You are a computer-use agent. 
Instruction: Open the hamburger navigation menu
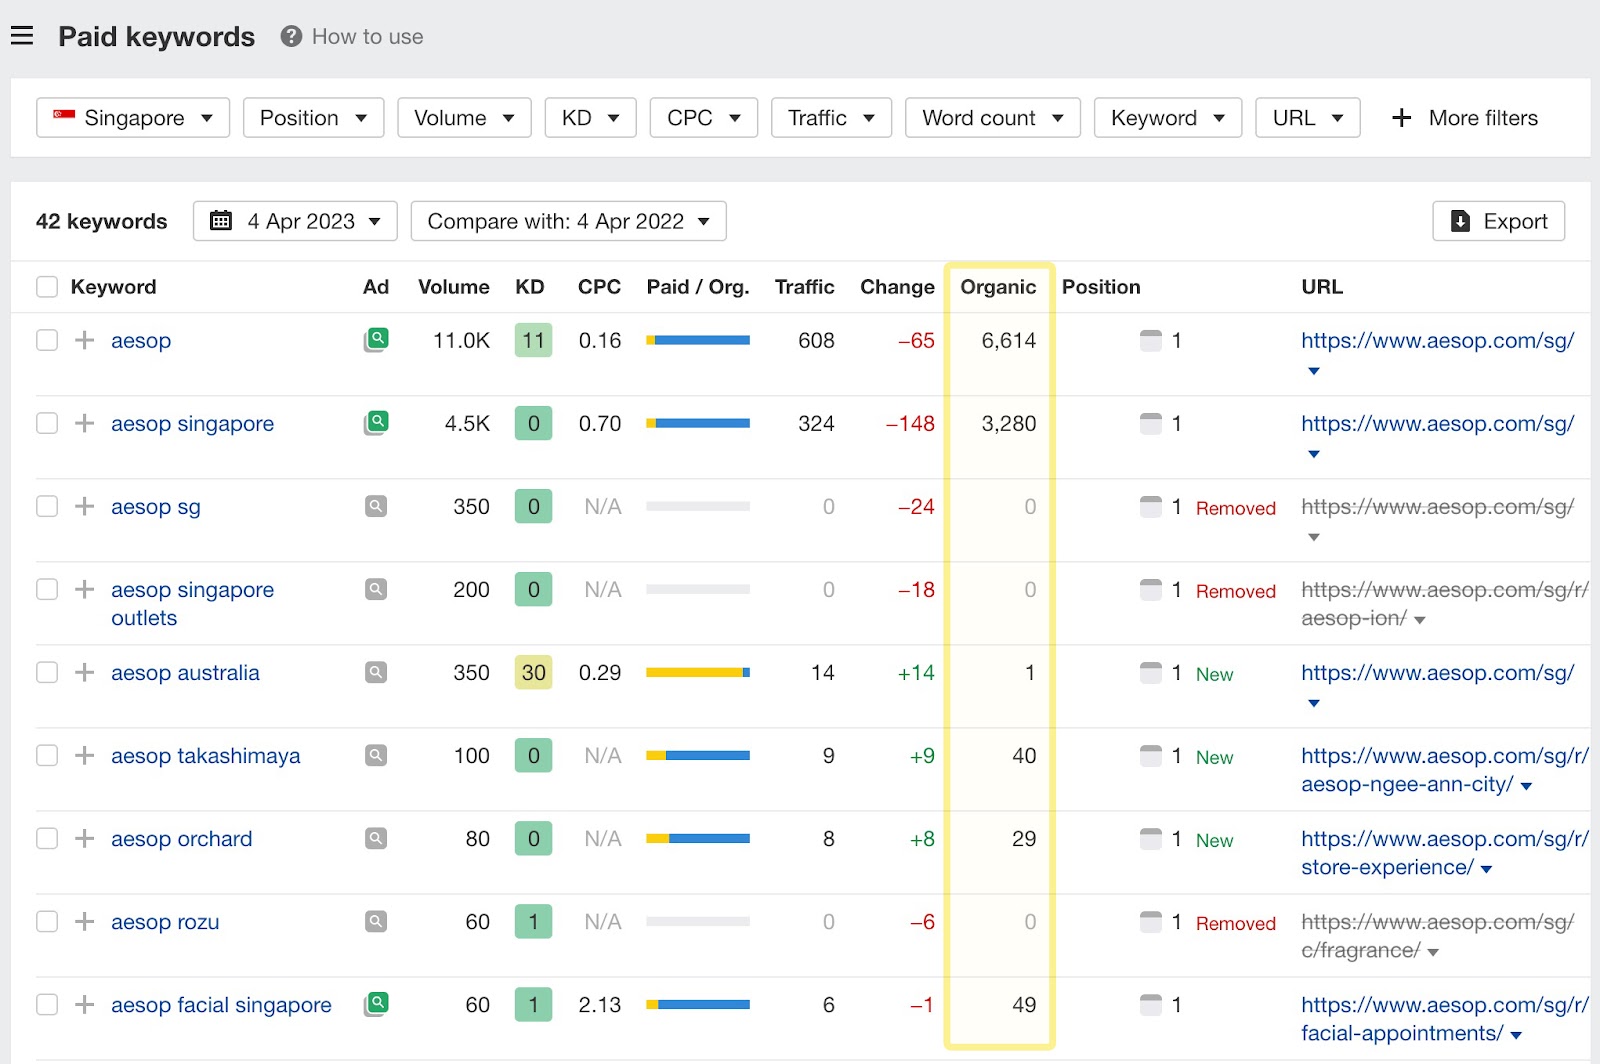(x=22, y=35)
